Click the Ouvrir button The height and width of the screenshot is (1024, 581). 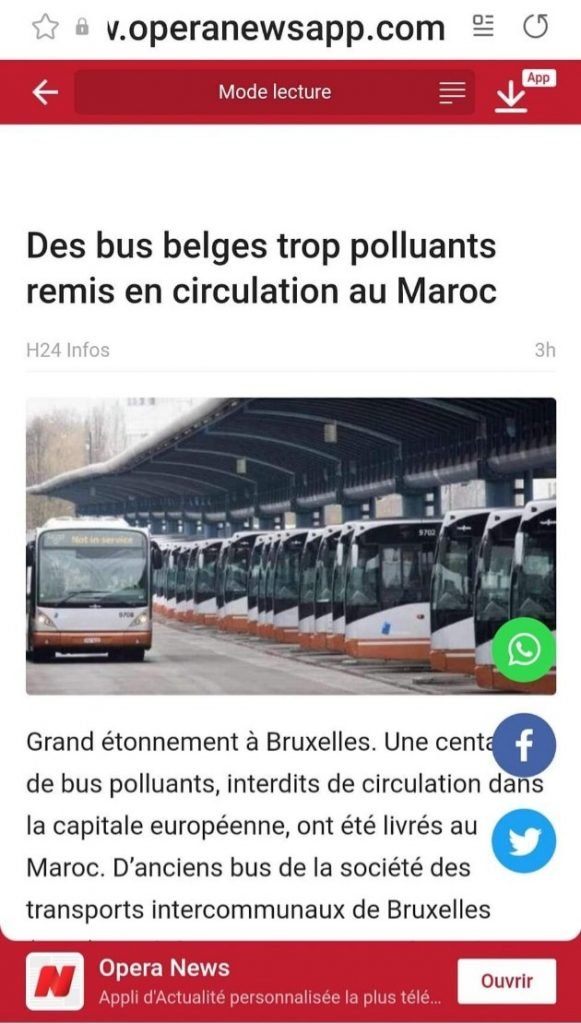[507, 981]
